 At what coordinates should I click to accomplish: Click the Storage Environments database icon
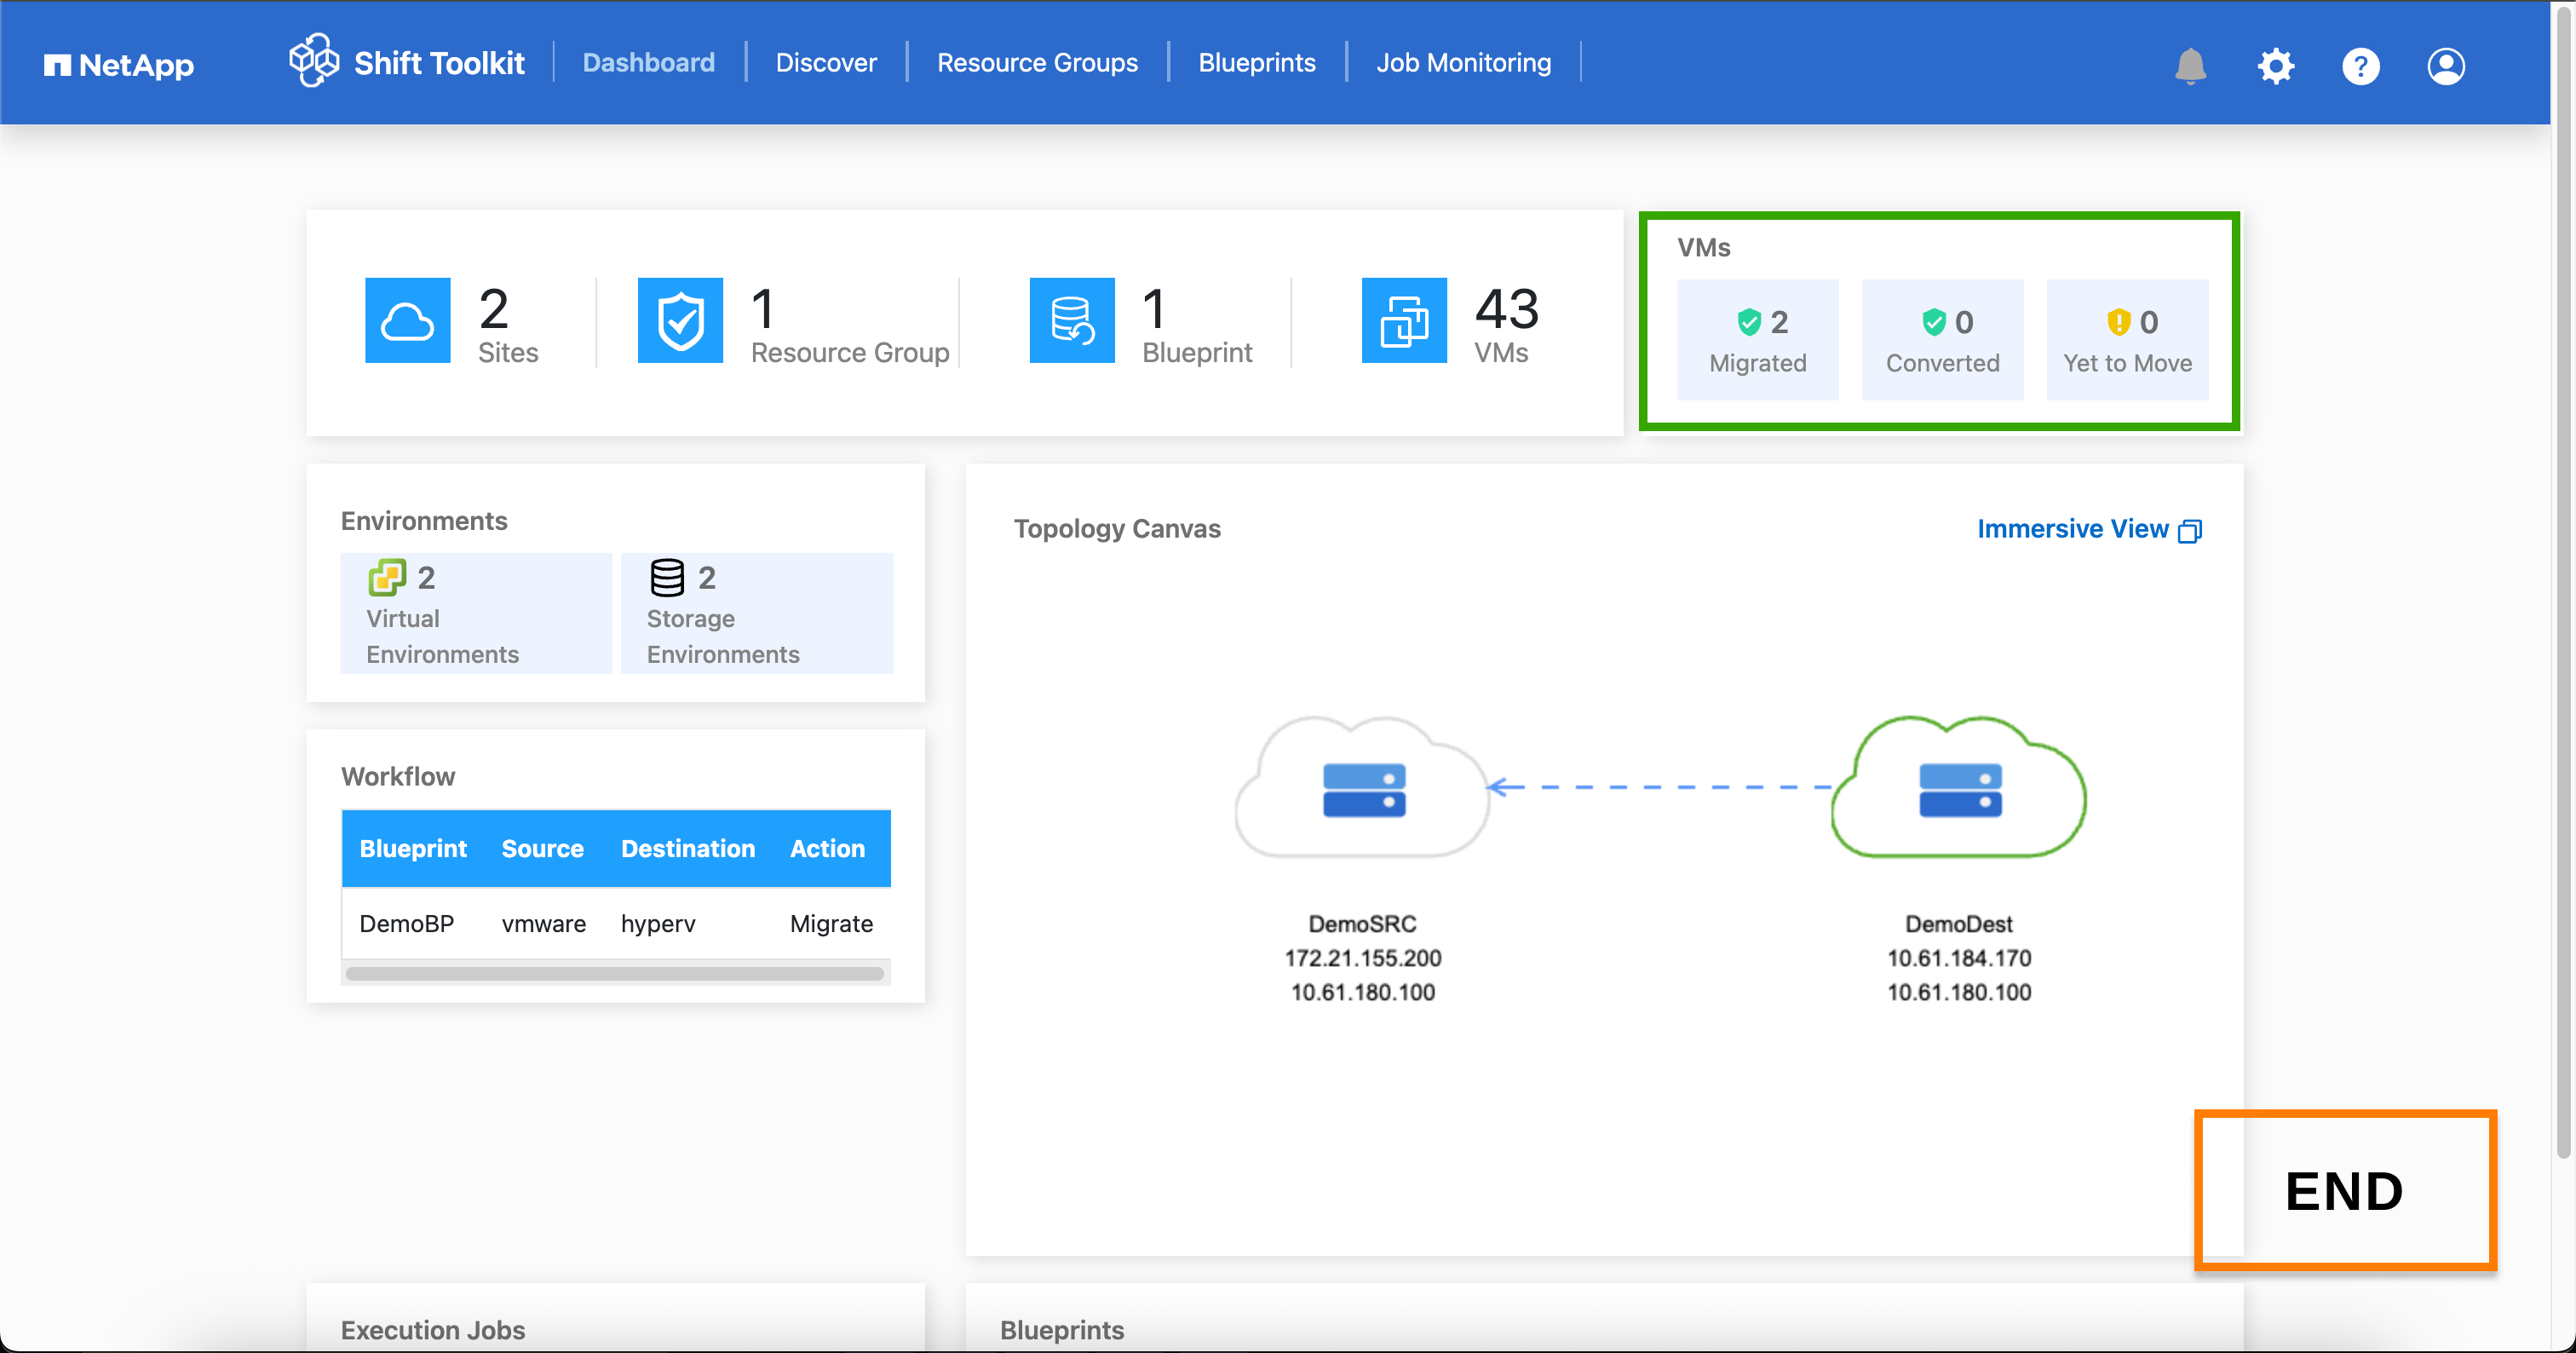667,577
